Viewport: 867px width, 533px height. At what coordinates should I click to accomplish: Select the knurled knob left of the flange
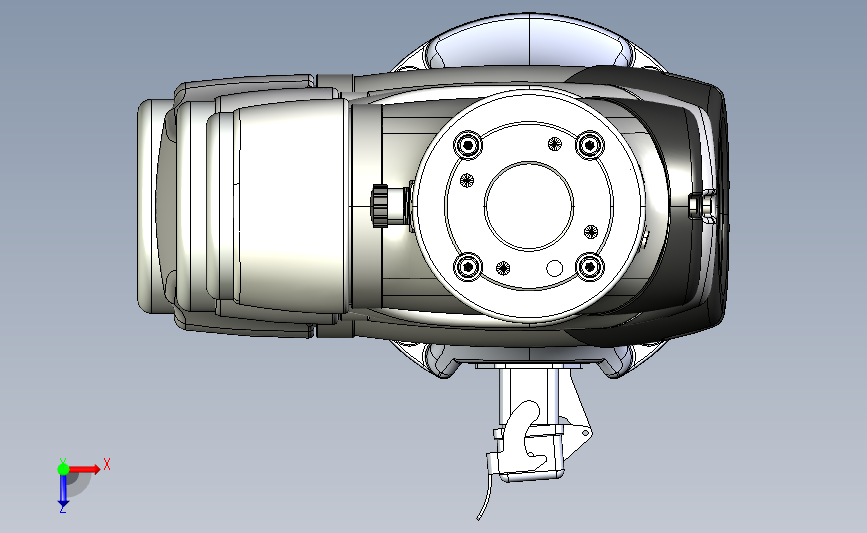(380, 206)
